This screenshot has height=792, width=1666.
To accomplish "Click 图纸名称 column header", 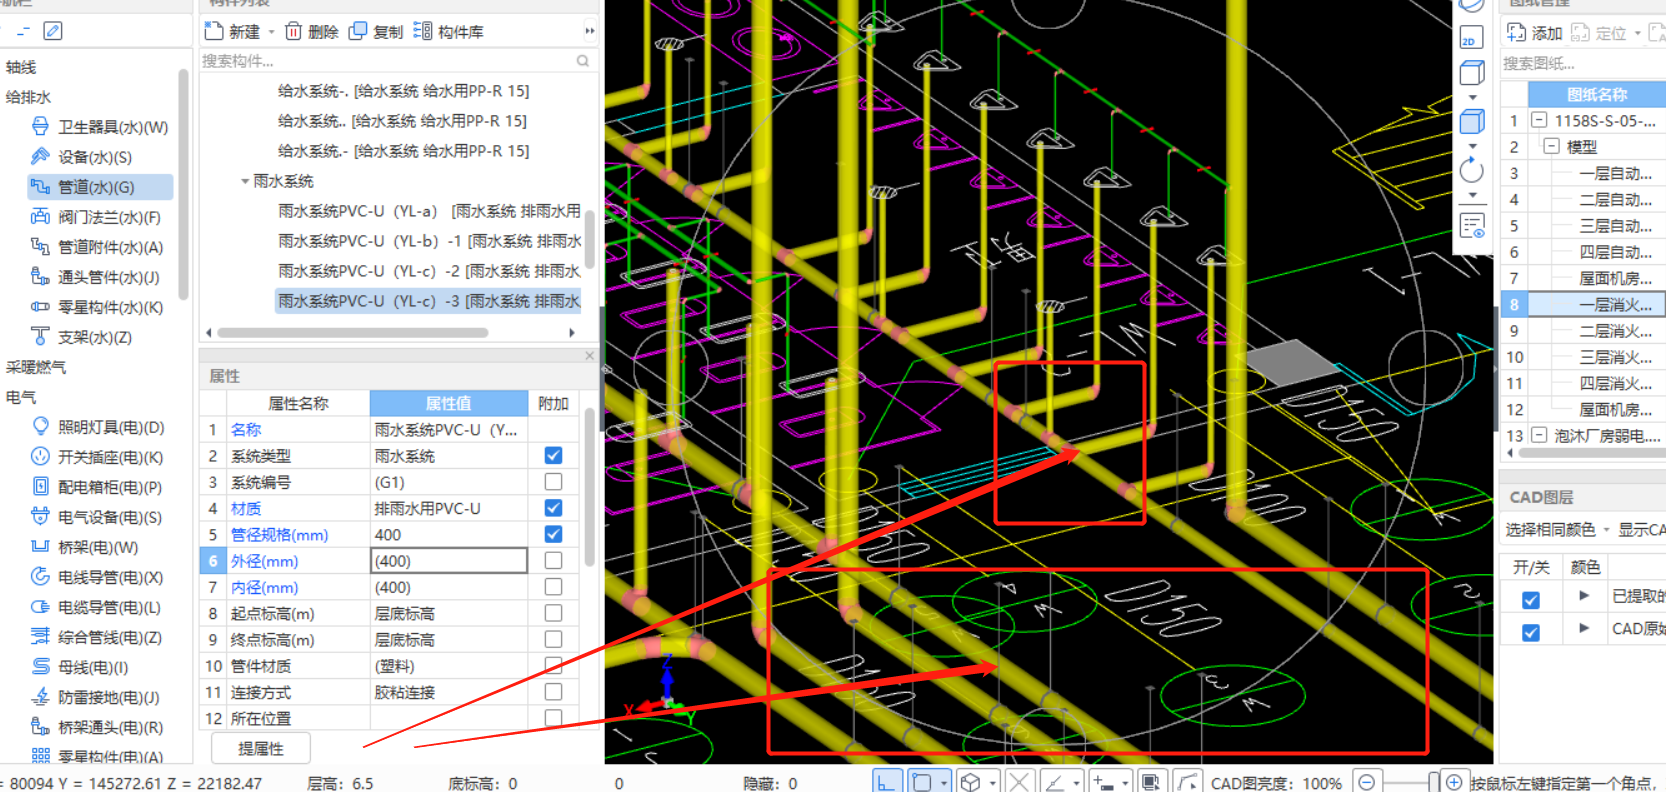I will click(1597, 94).
